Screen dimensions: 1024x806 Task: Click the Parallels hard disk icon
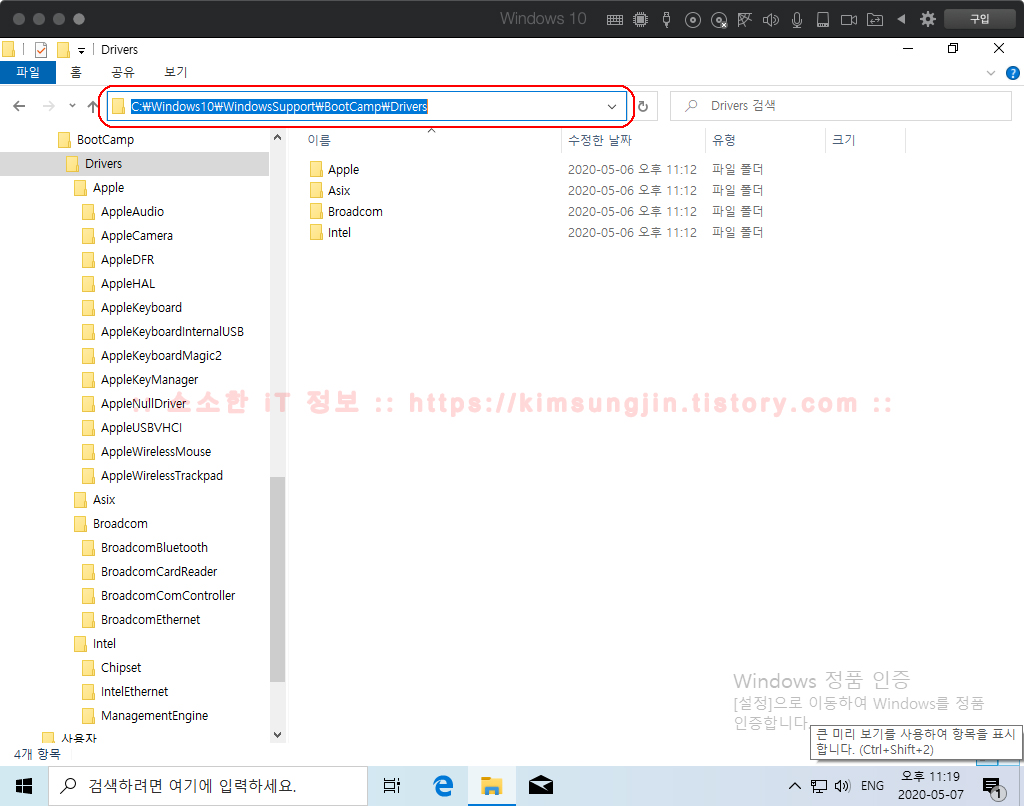point(823,20)
